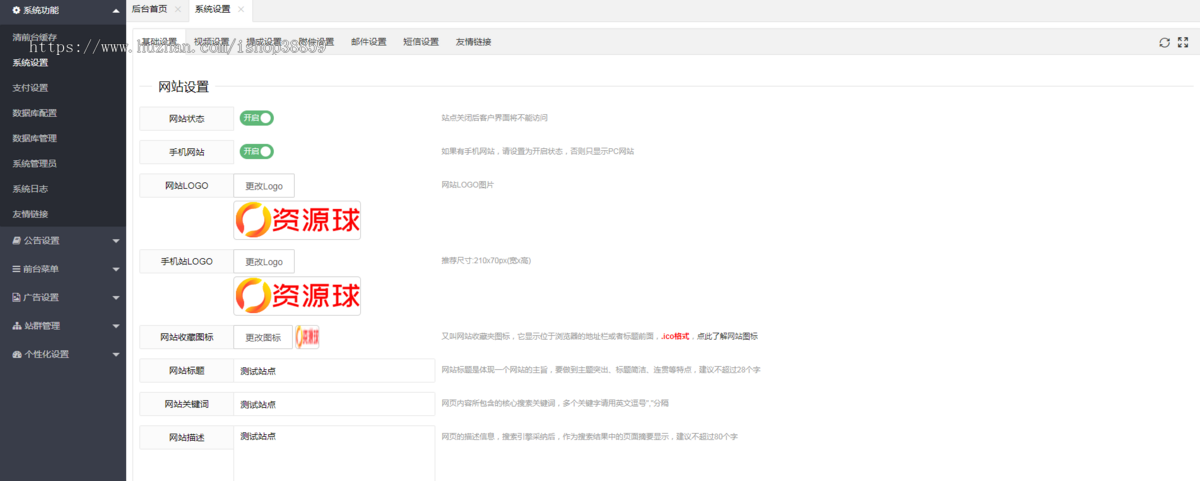Open the 视频设置 sub-tab
The height and width of the screenshot is (481, 1200).
(212, 42)
